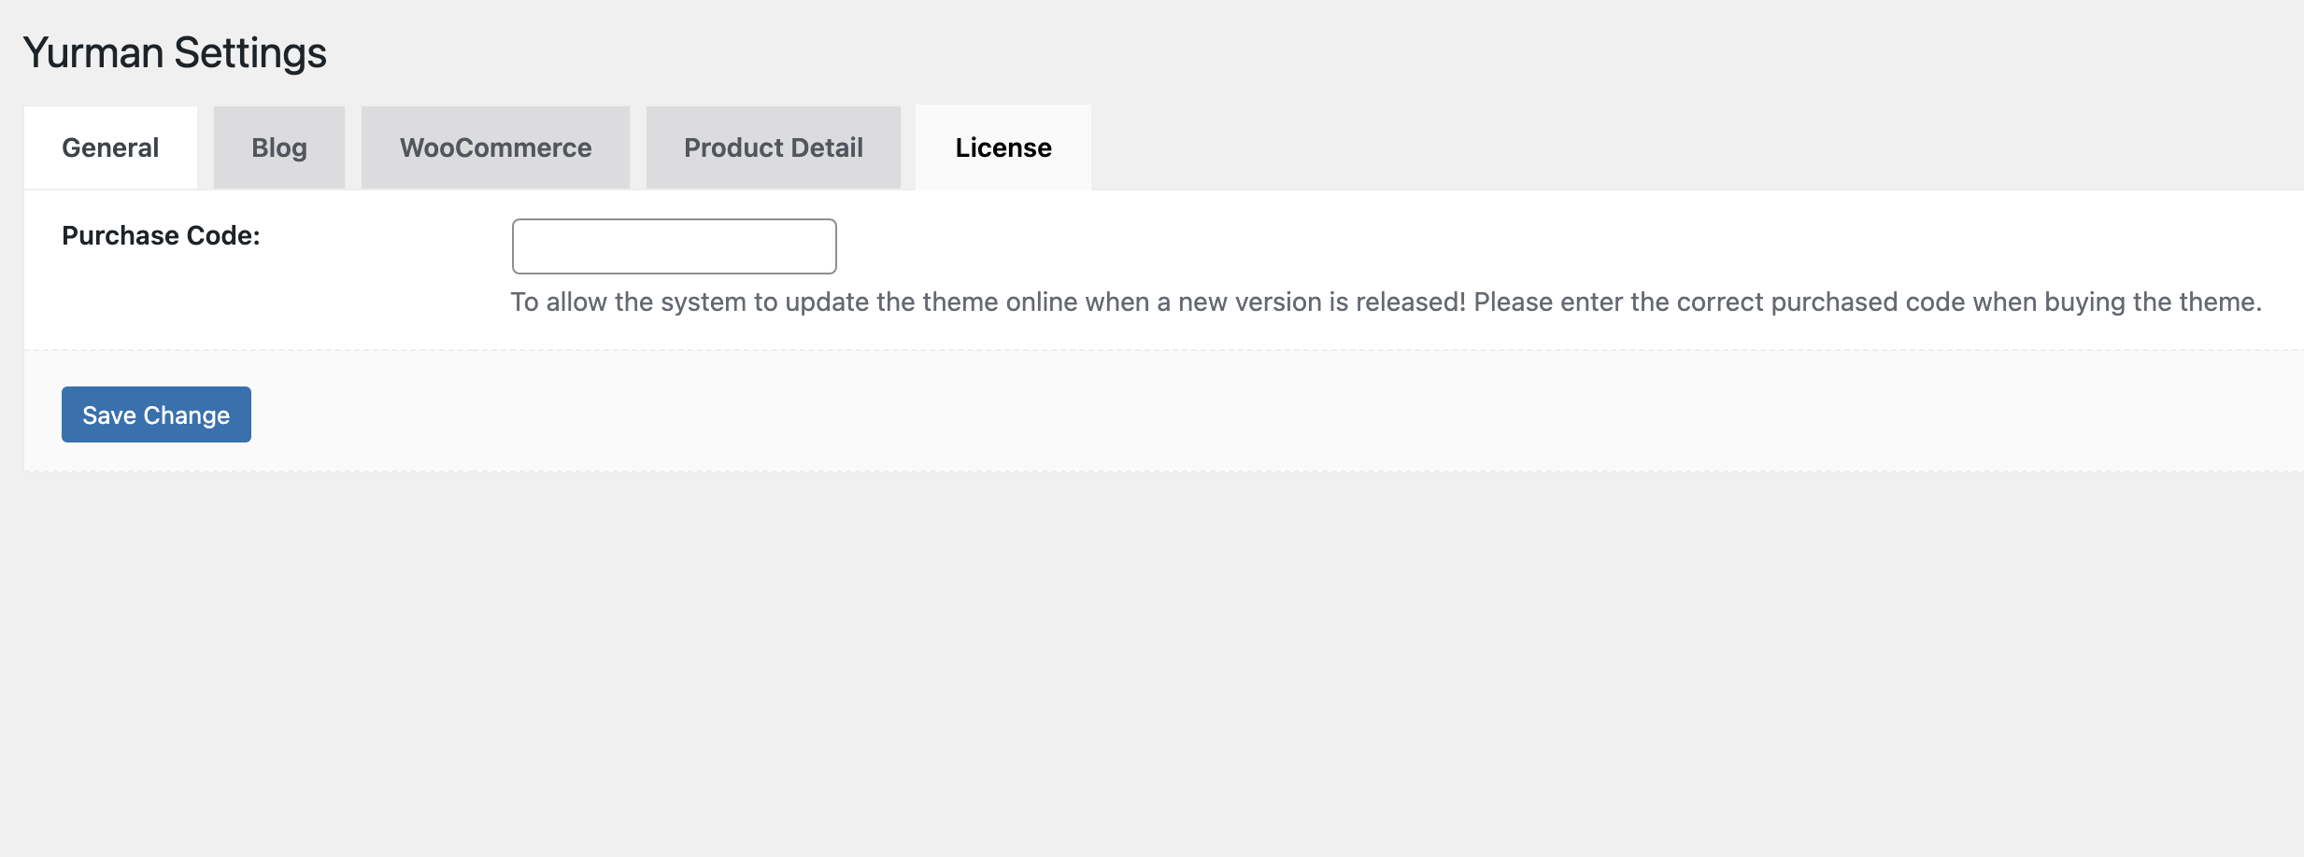Open WooCommerce options tab

(495, 148)
